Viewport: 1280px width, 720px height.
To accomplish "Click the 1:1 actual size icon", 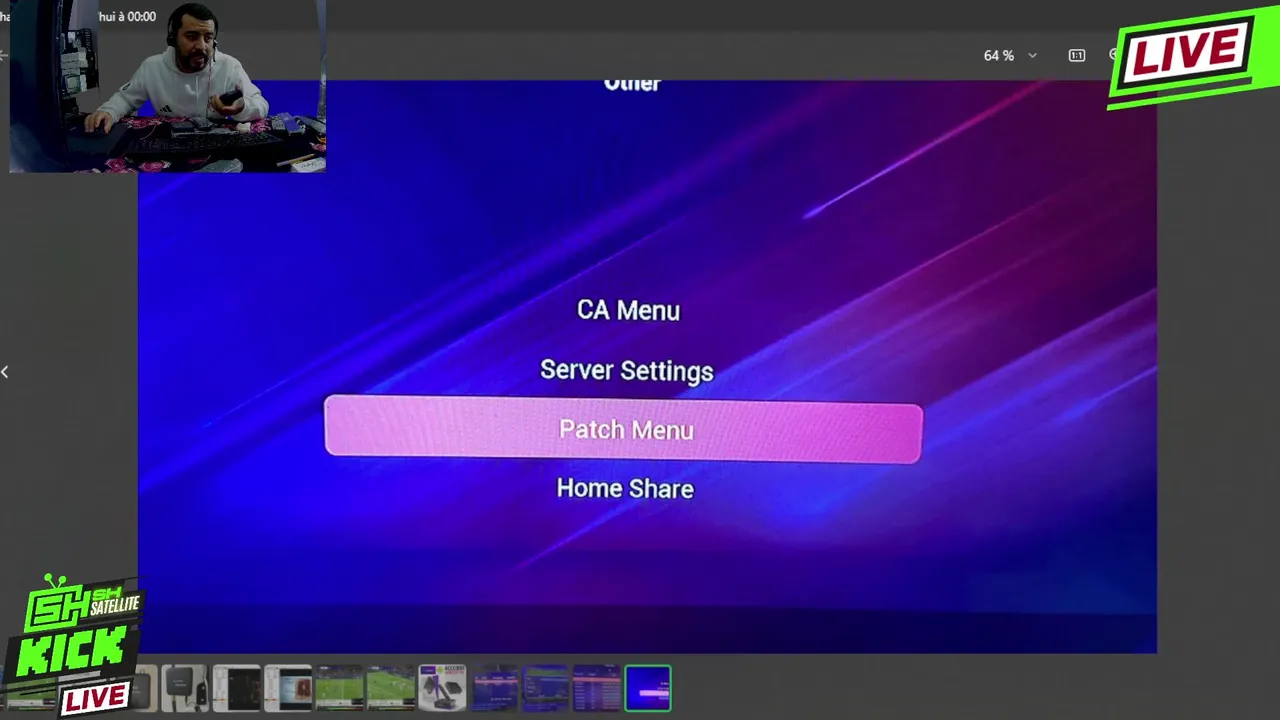I will click(1076, 56).
